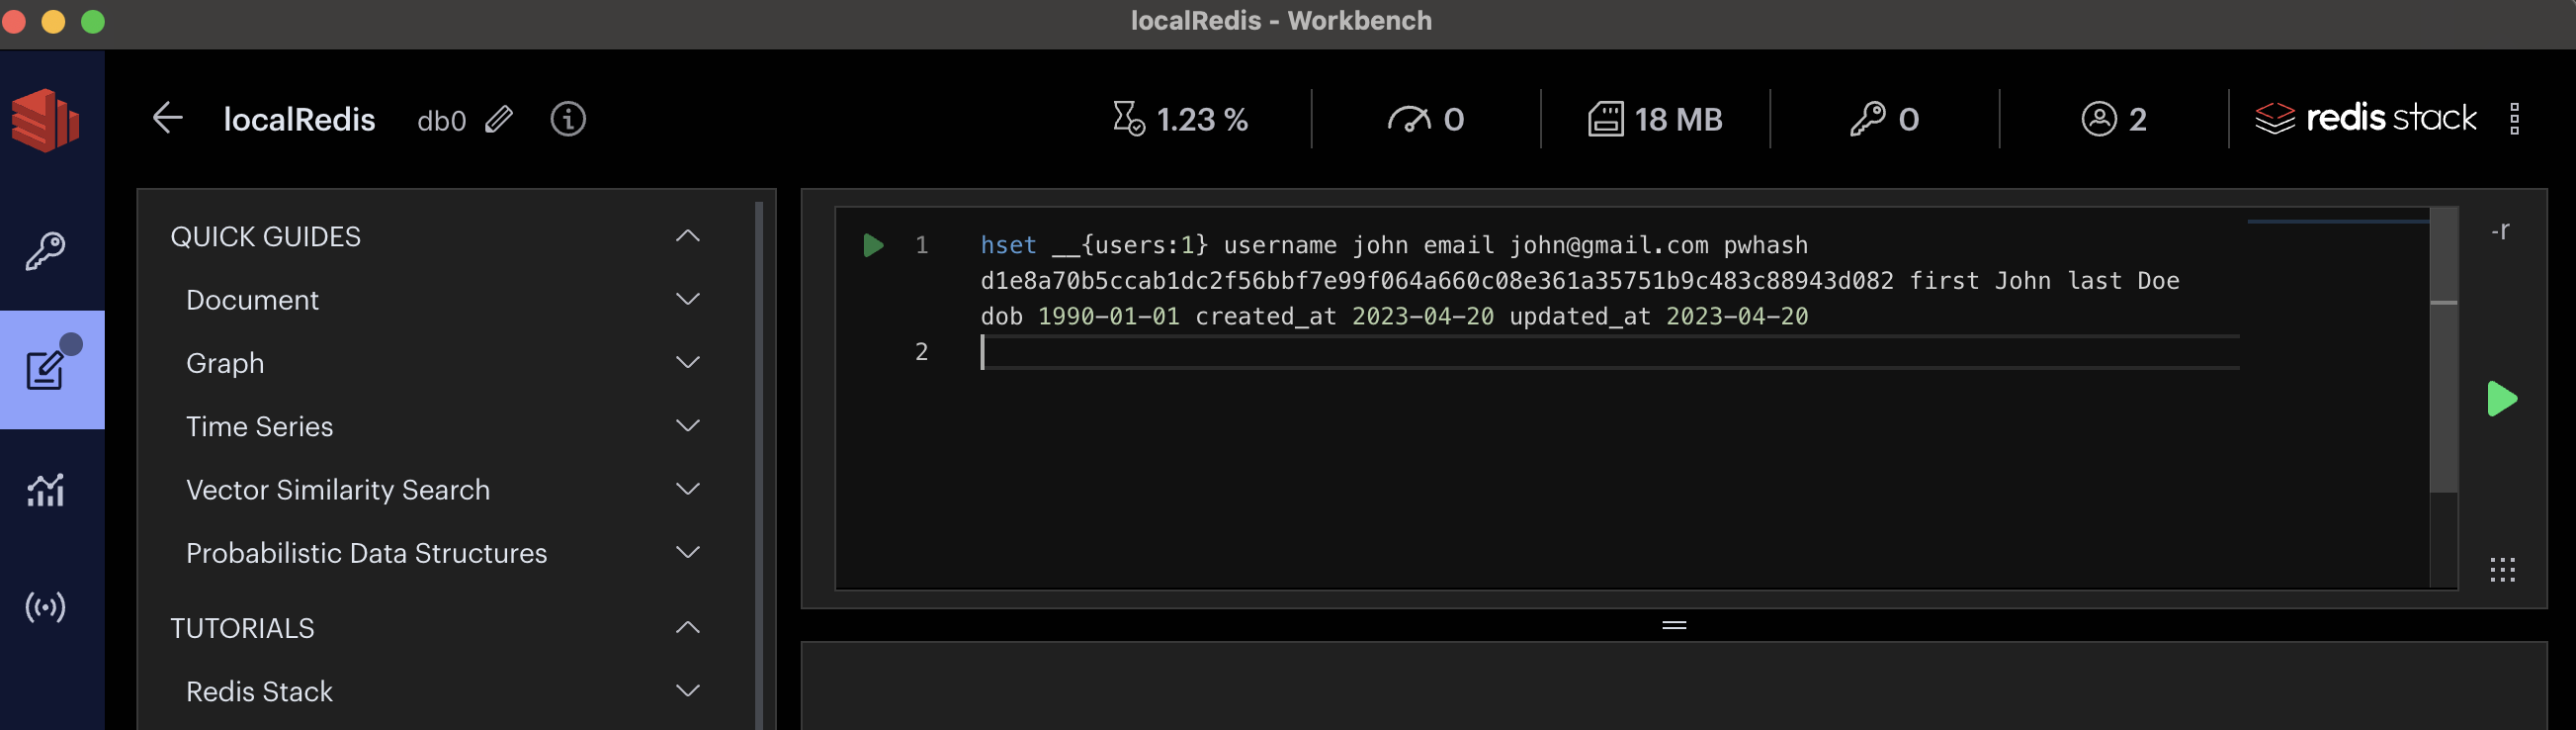Submit the query with the large green play button

2501,399
